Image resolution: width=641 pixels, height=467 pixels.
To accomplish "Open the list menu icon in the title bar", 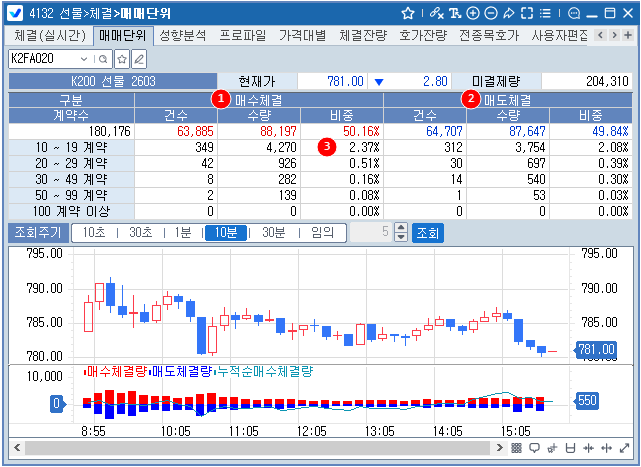I will (545, 13).
